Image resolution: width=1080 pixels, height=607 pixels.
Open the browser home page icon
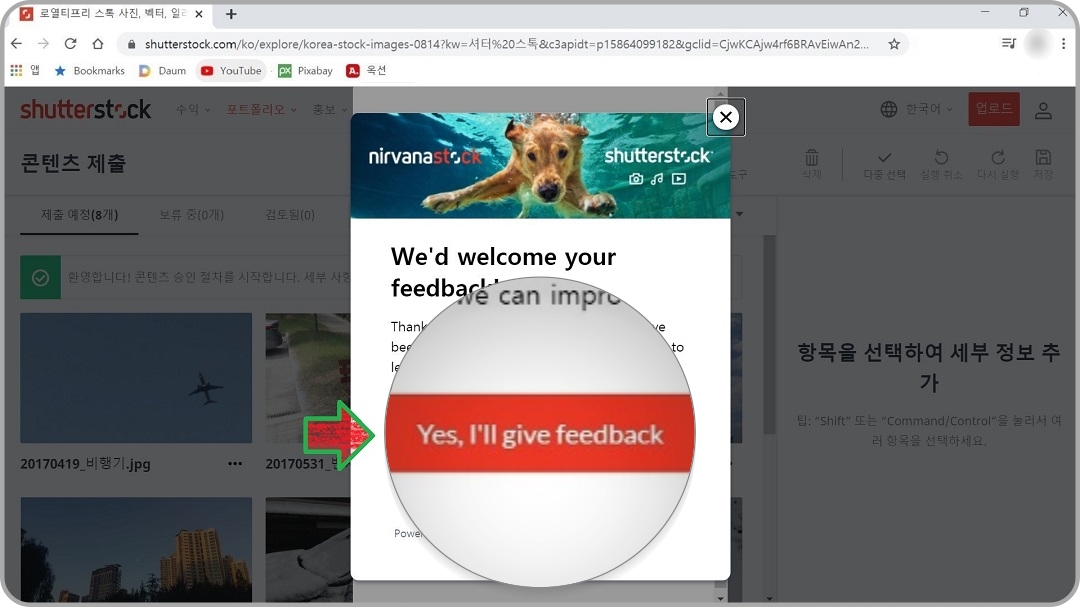98,44
